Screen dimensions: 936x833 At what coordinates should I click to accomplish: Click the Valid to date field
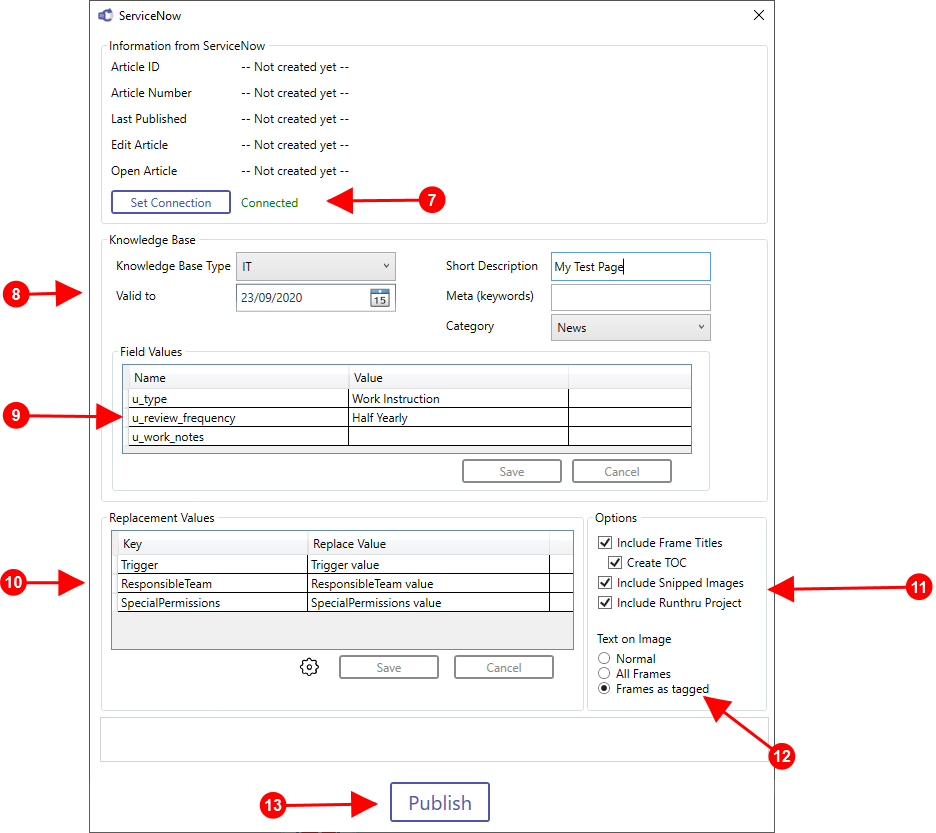click(x=316, y=297)
